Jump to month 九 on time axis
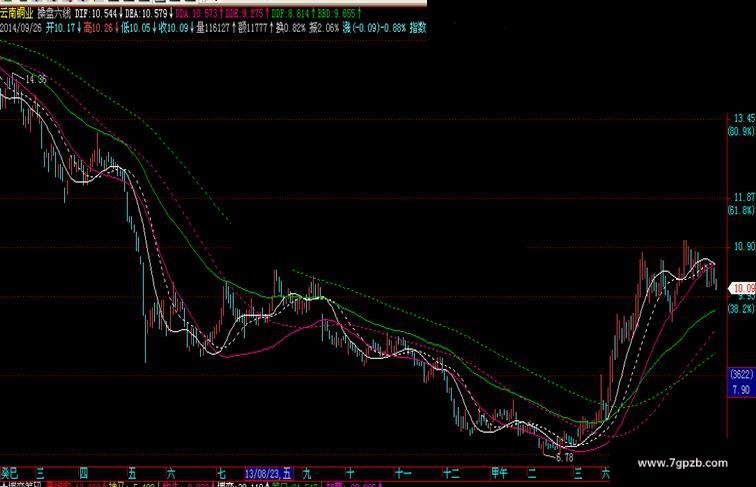The width and height of the screenshot is (756, 487). pyautogui.click(x=307, y=473)
